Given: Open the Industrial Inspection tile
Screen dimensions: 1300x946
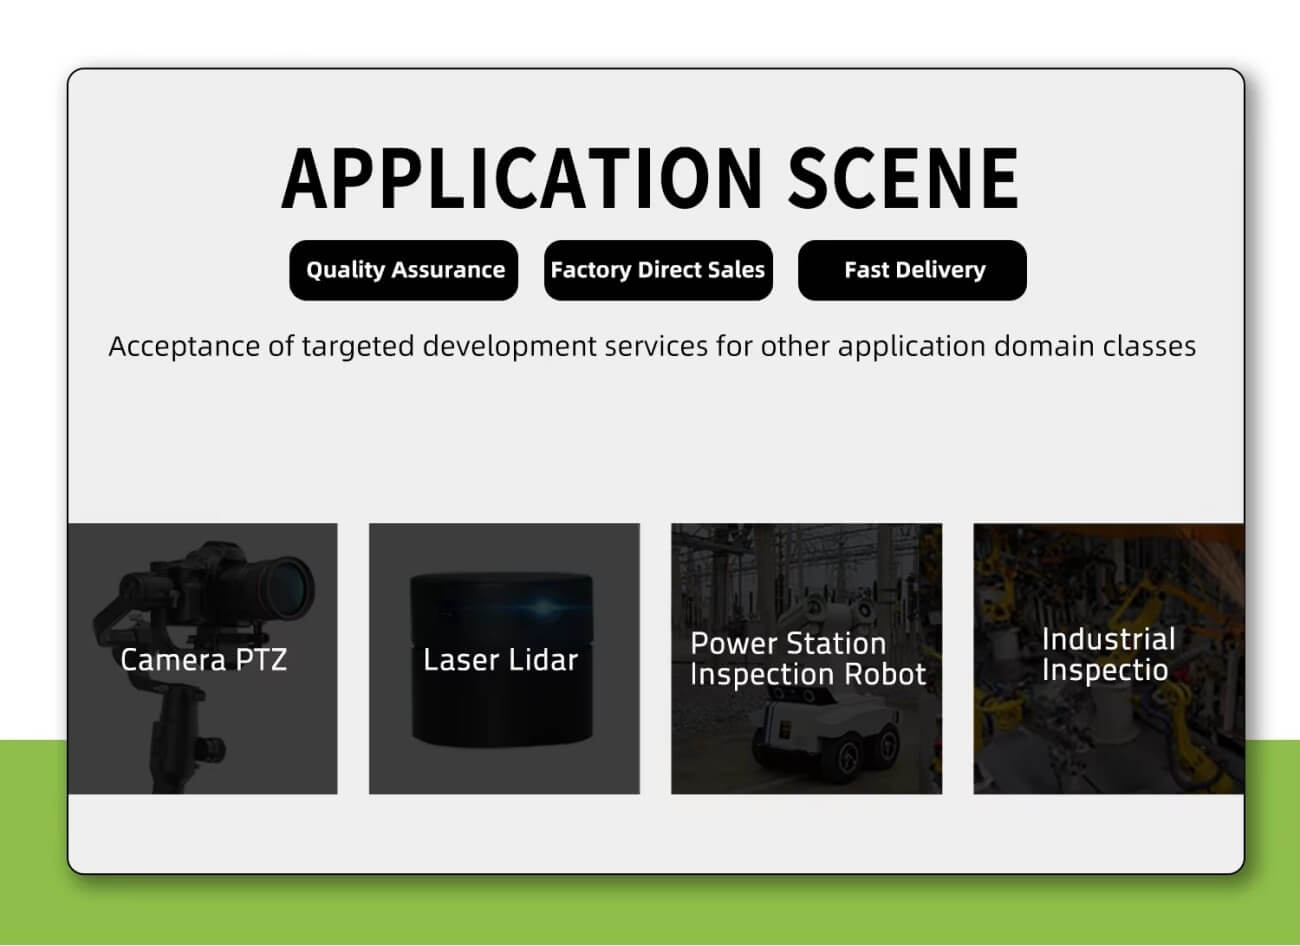Looking at the screenshot, I should tap(1109, 658).
